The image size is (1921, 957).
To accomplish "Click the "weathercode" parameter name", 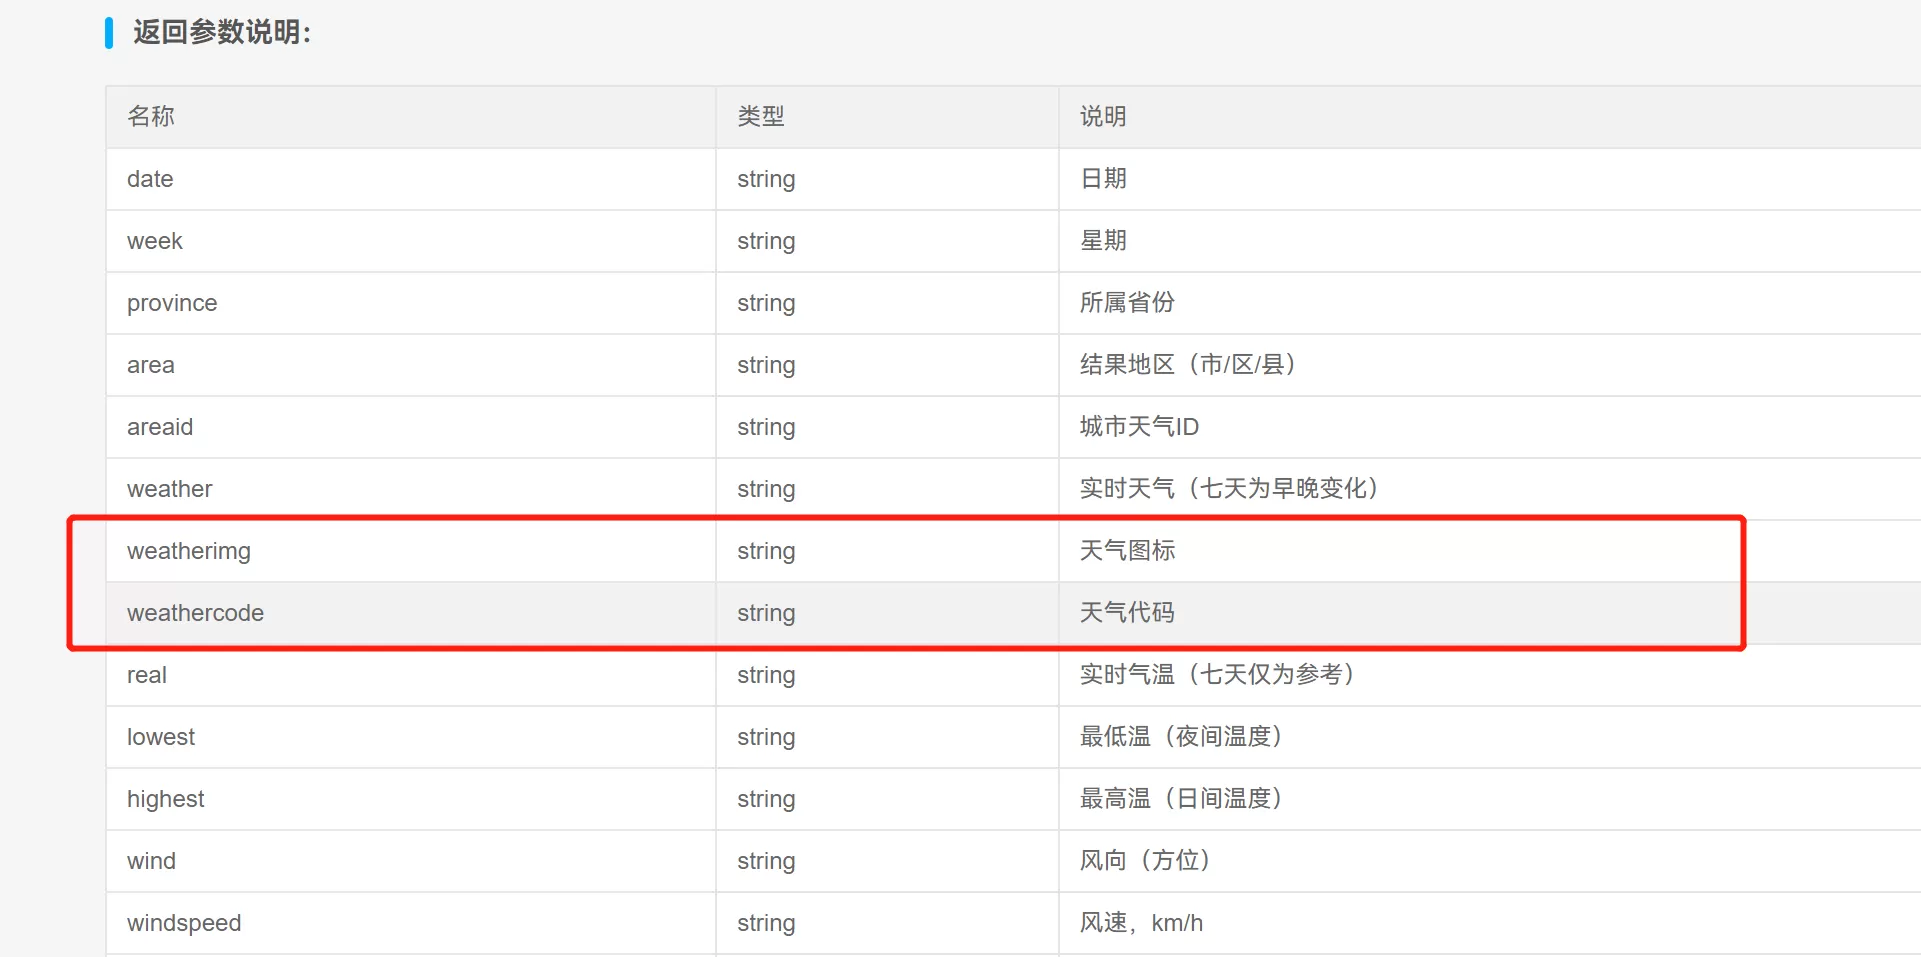I will tap(195, 613).
